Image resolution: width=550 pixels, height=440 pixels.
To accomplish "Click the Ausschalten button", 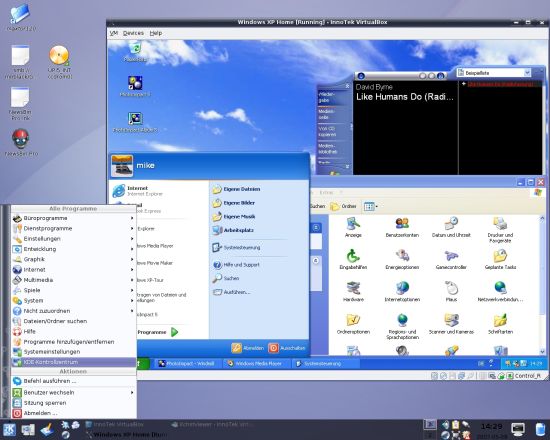I will [x=287, y=348].
